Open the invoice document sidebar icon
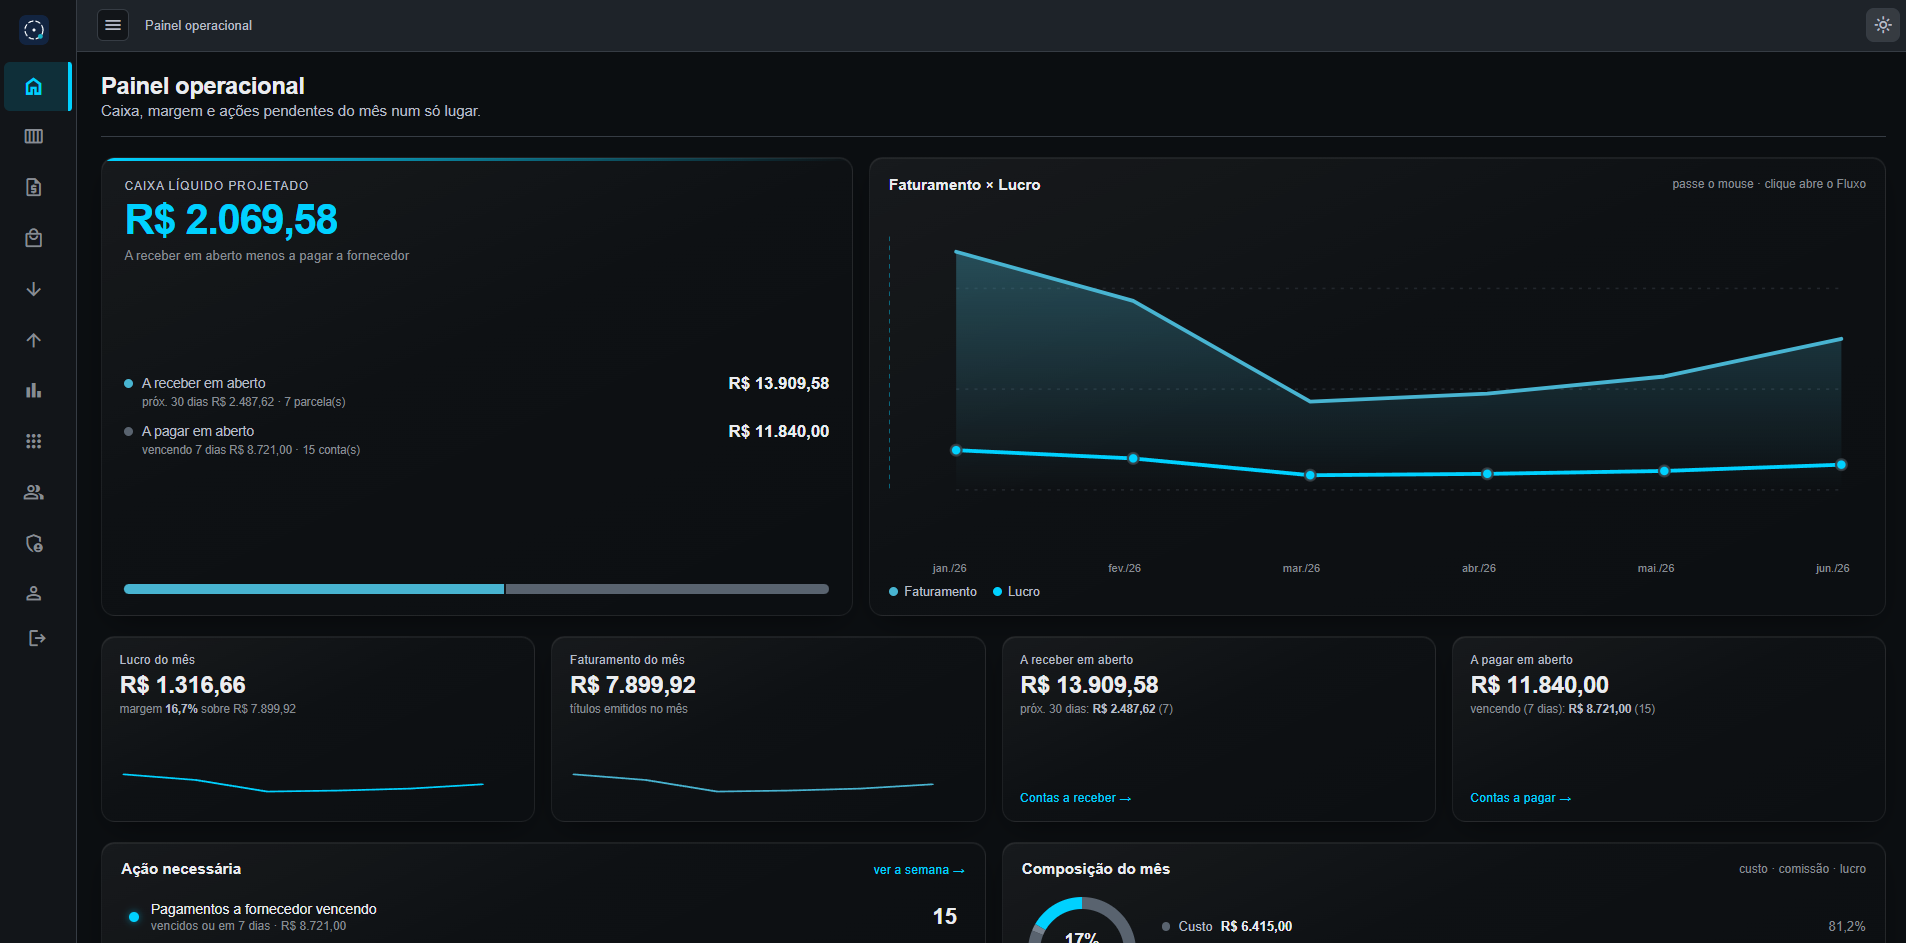 (x=34, y=187)
